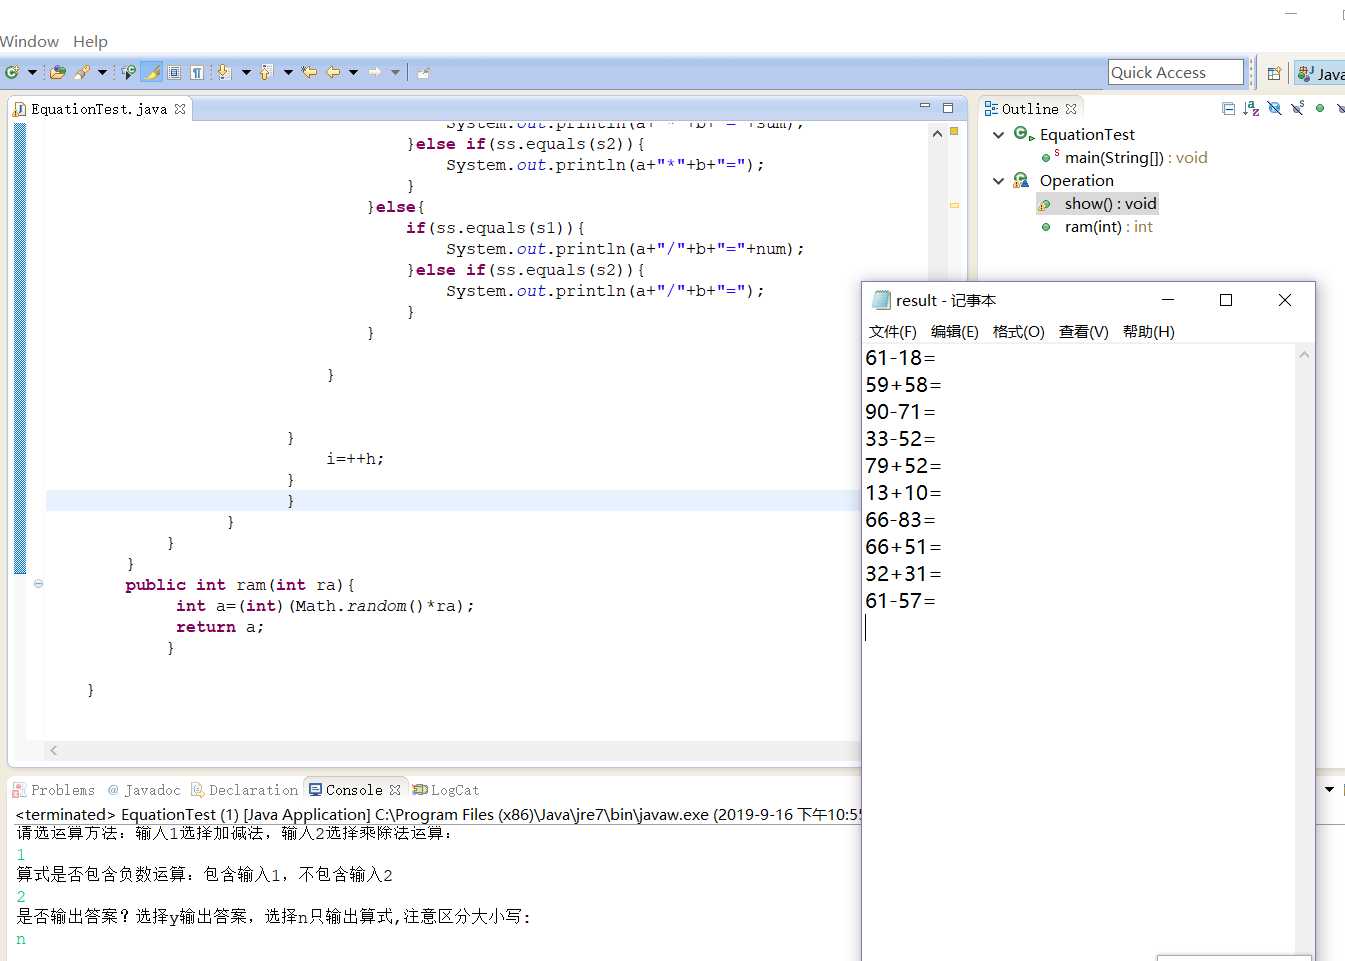Open 编辑(E) menu in Notepad
Viewport: 1345px width, 961px height.
tap(954, 332)
